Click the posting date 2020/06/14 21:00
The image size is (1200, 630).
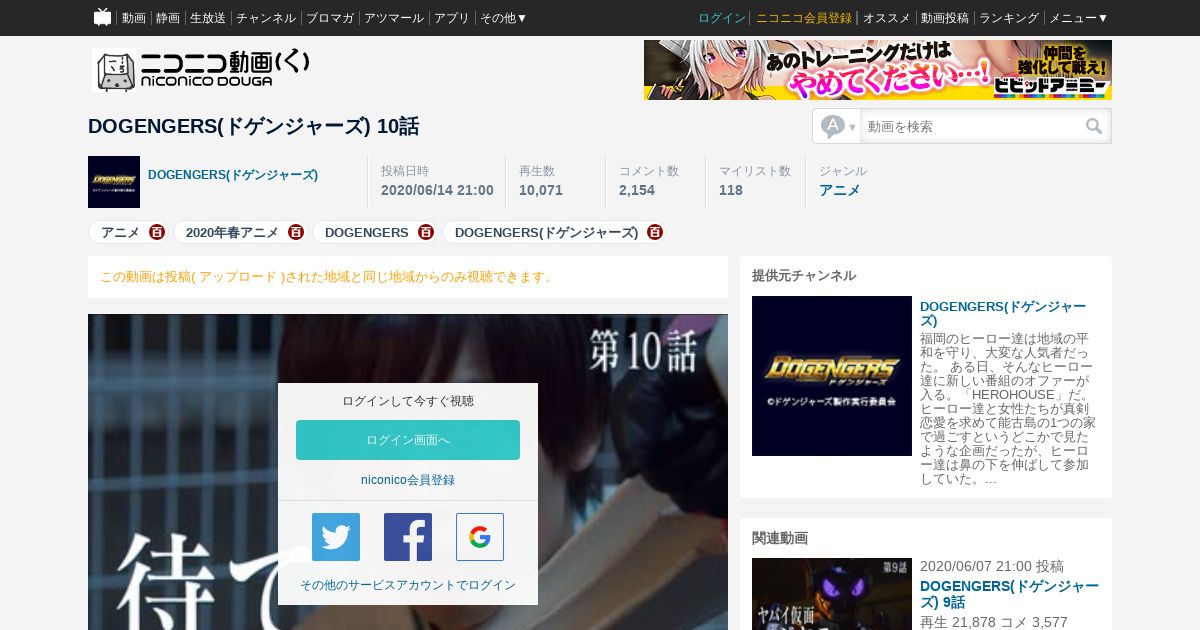tap(437, 190)
